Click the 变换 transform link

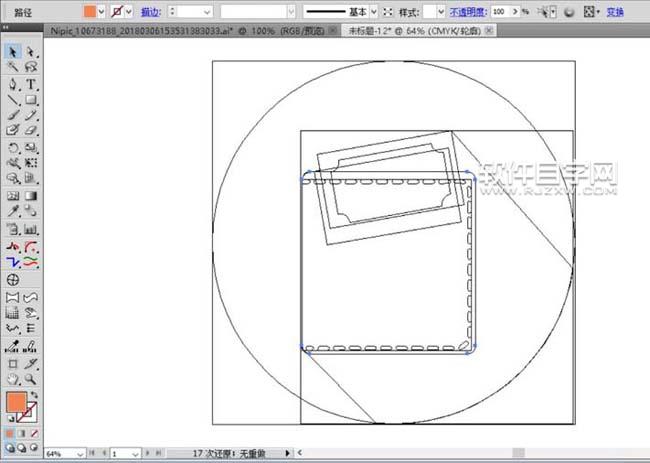(x=615, y=12)
